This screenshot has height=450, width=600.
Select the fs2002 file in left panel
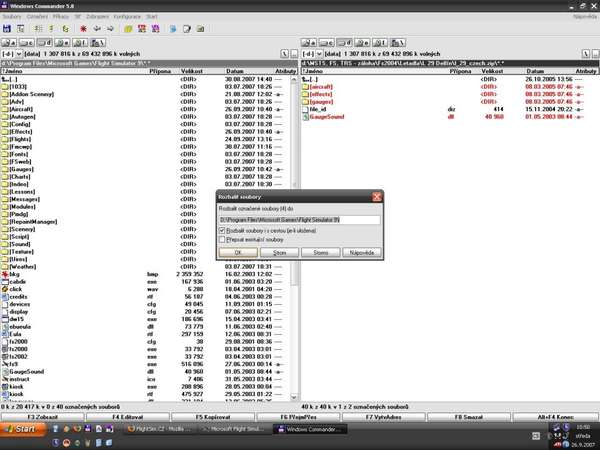pyautogui.click(x=146, y=357)
